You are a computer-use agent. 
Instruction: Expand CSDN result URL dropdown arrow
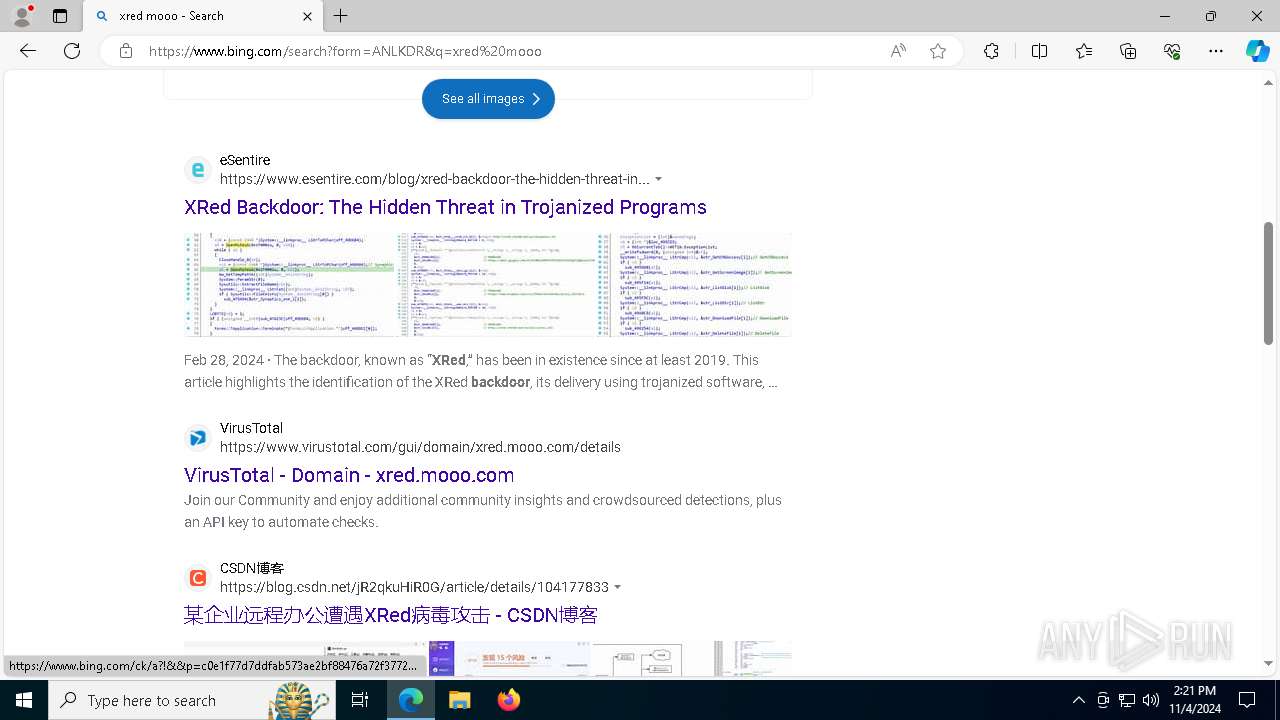617,587
